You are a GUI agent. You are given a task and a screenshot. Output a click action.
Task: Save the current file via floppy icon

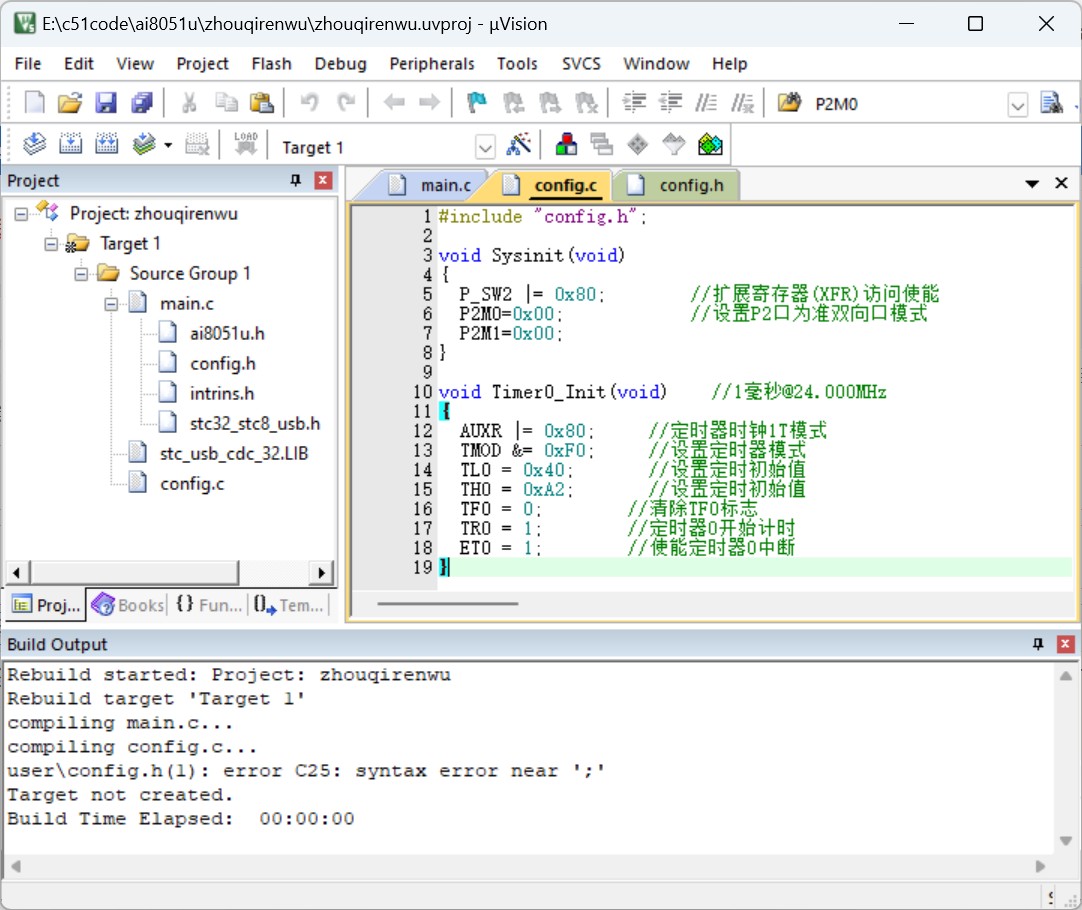pyautogui.click(x=106, y=103)
